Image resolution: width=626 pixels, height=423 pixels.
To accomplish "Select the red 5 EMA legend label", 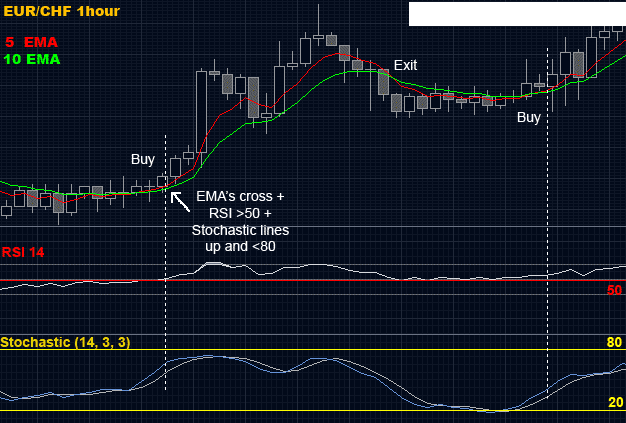I will coord(32,42).
